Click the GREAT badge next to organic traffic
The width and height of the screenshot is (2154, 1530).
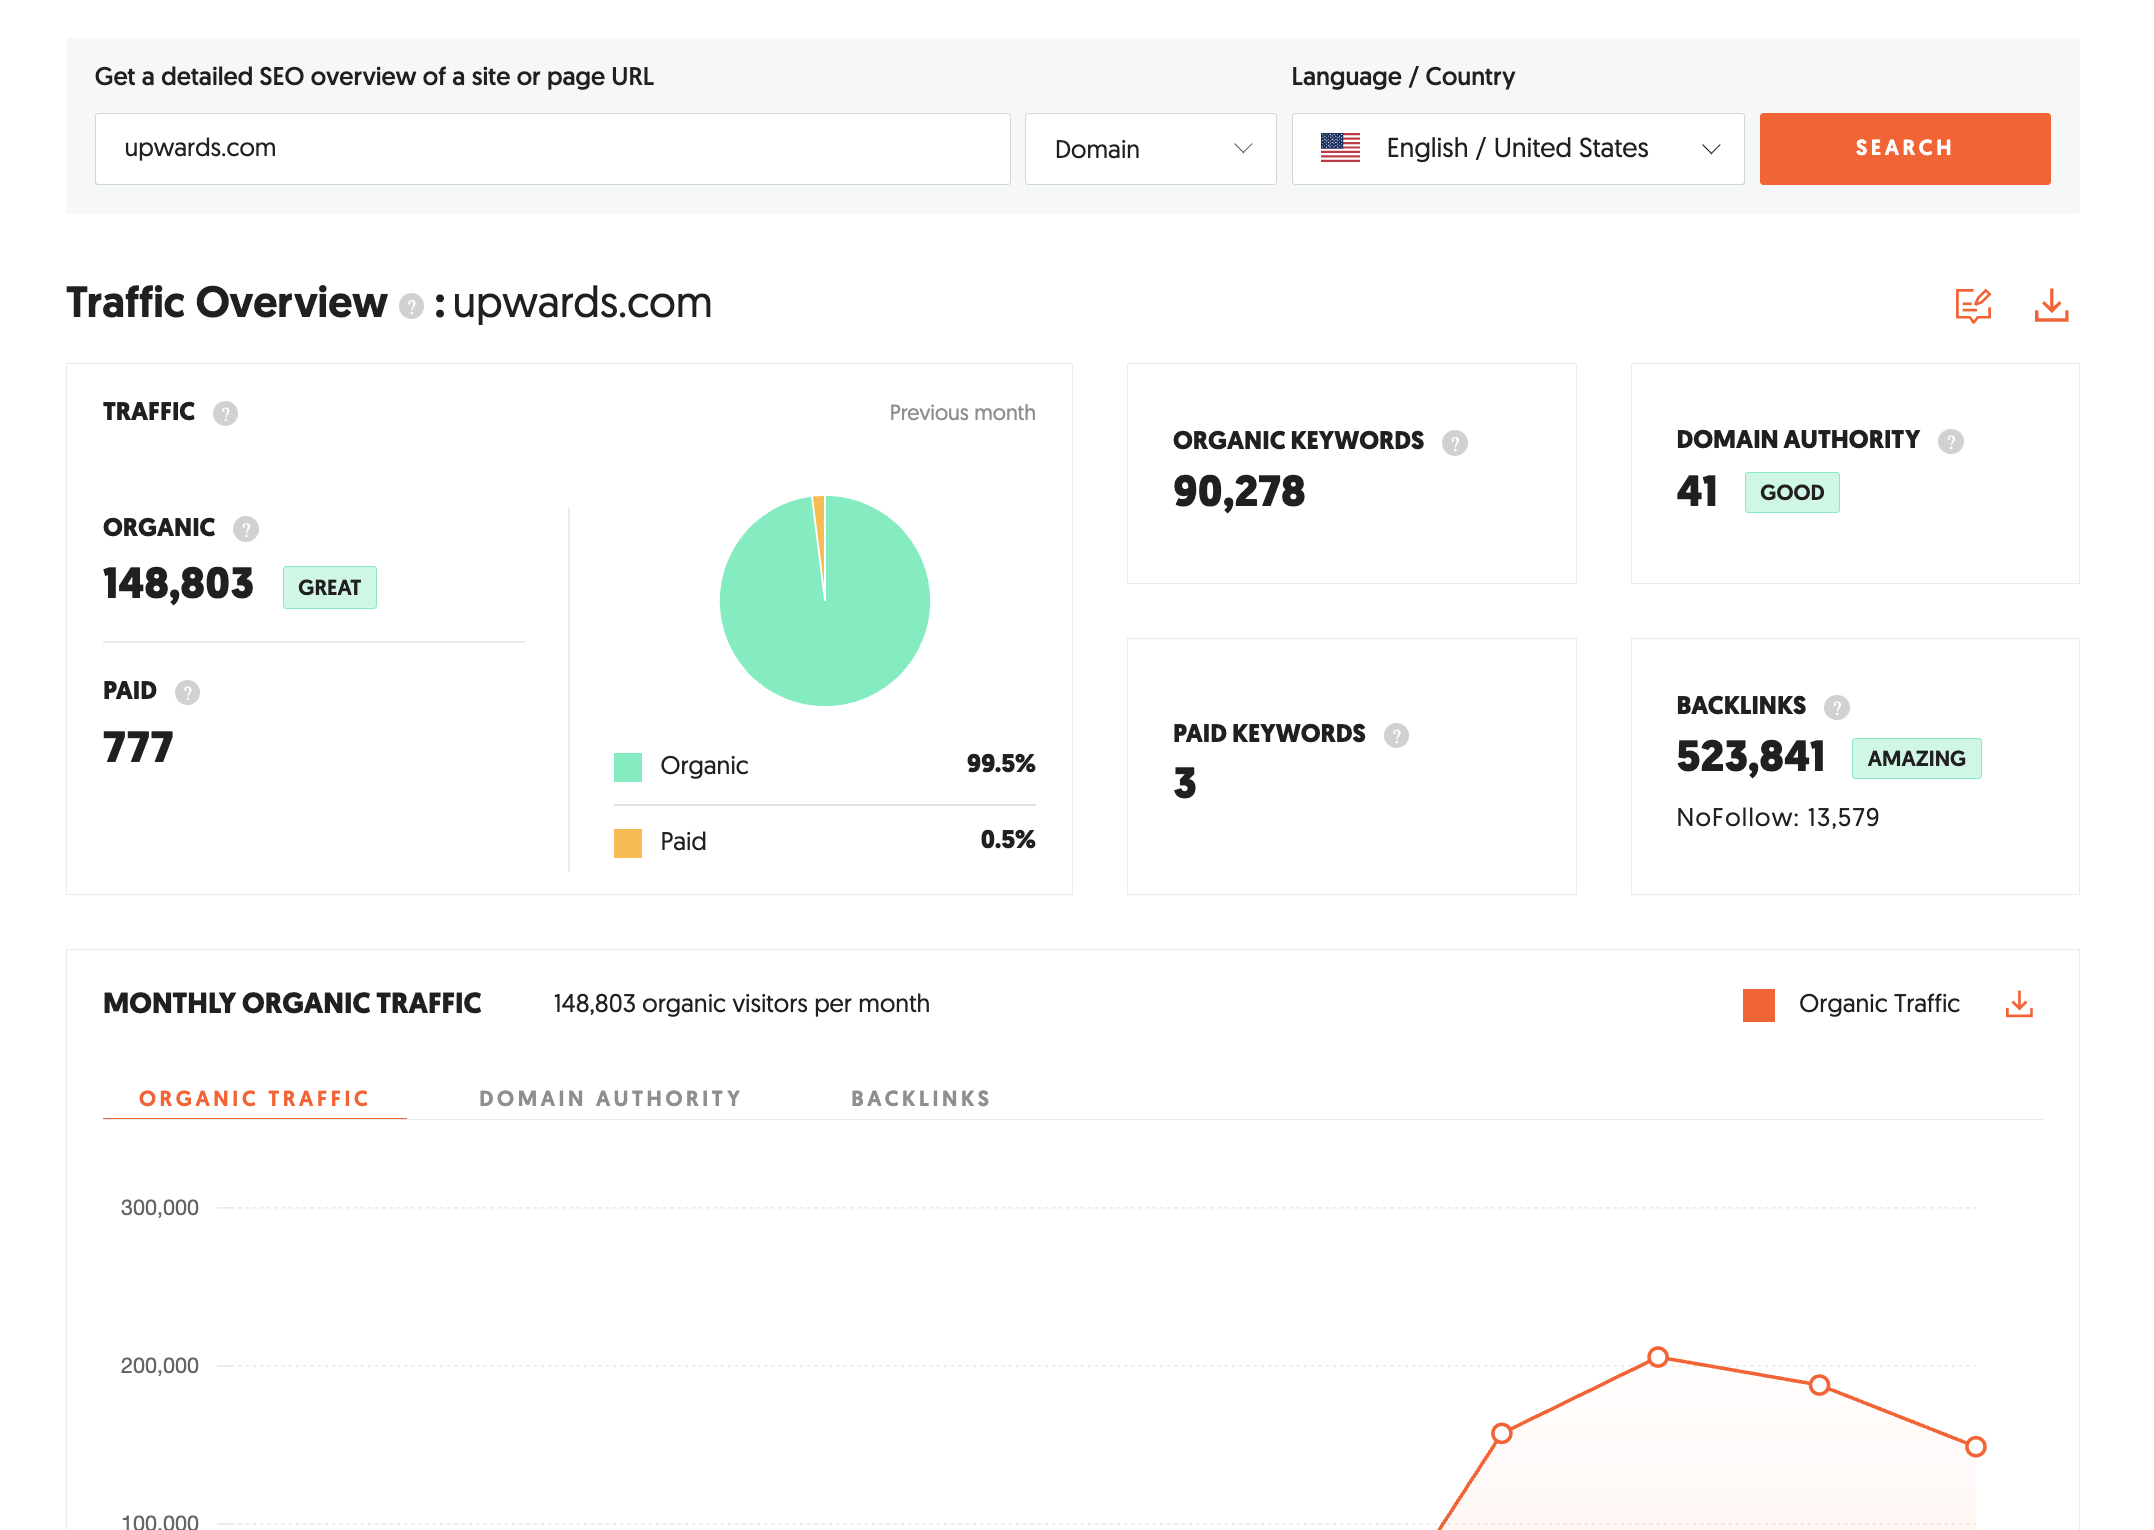coord(330,587)
